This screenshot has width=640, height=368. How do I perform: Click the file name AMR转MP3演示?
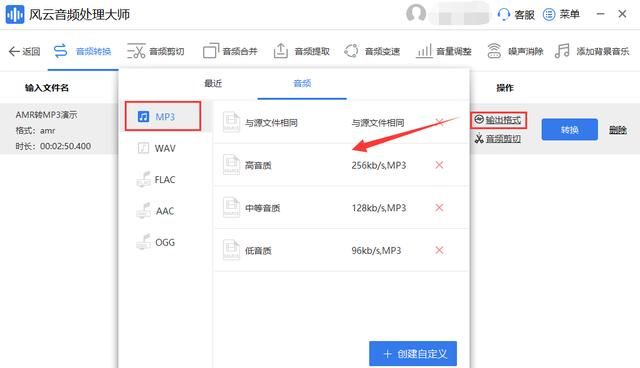46,115
